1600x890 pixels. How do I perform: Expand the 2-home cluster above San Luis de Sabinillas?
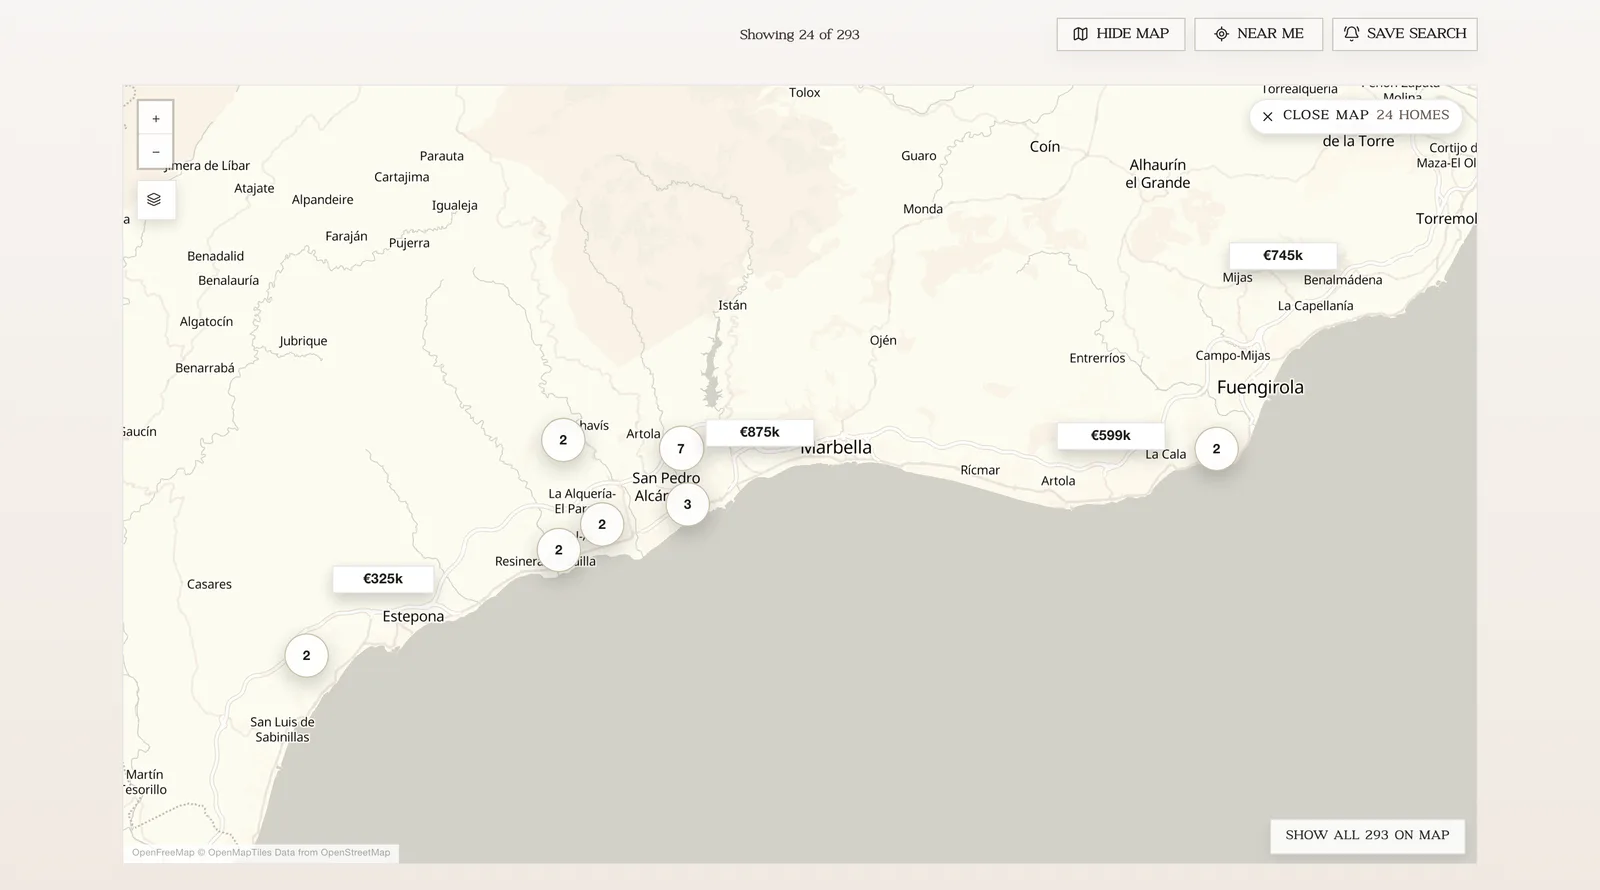coord(306,656)
